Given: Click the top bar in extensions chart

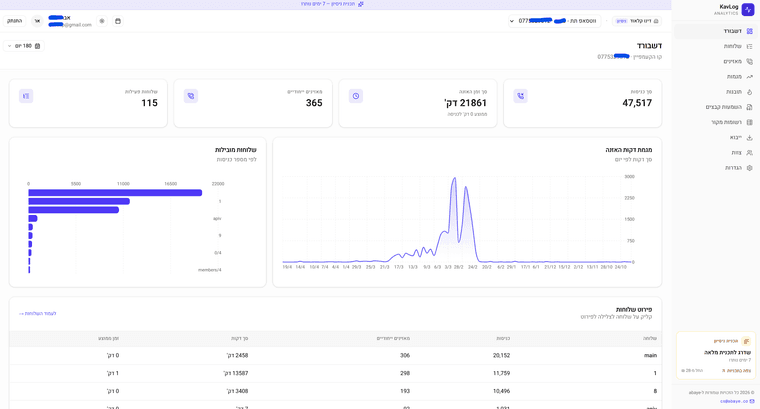Looking at the screenshot, I should click(x=115, y=193).
